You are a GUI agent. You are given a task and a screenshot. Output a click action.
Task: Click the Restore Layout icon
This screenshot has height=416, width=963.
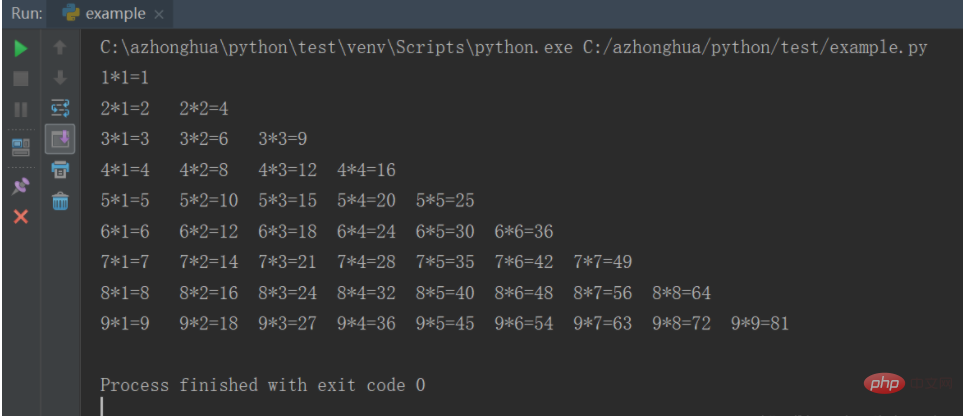(x=20, y=147)
